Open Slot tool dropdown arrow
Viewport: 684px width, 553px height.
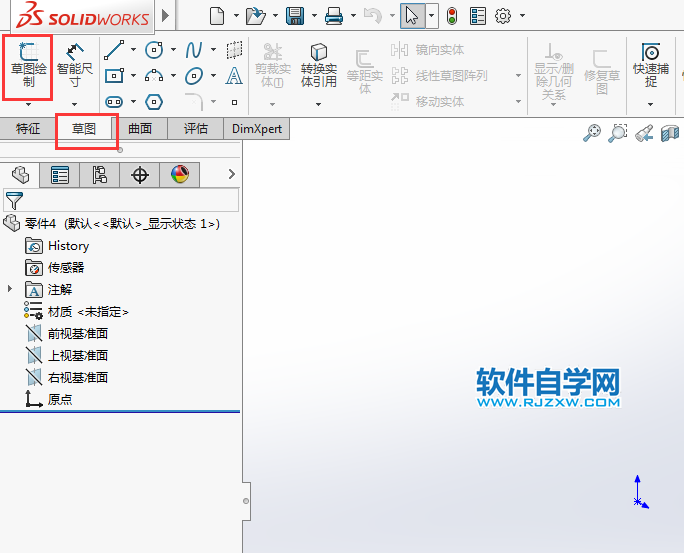(x=133, y=102)
